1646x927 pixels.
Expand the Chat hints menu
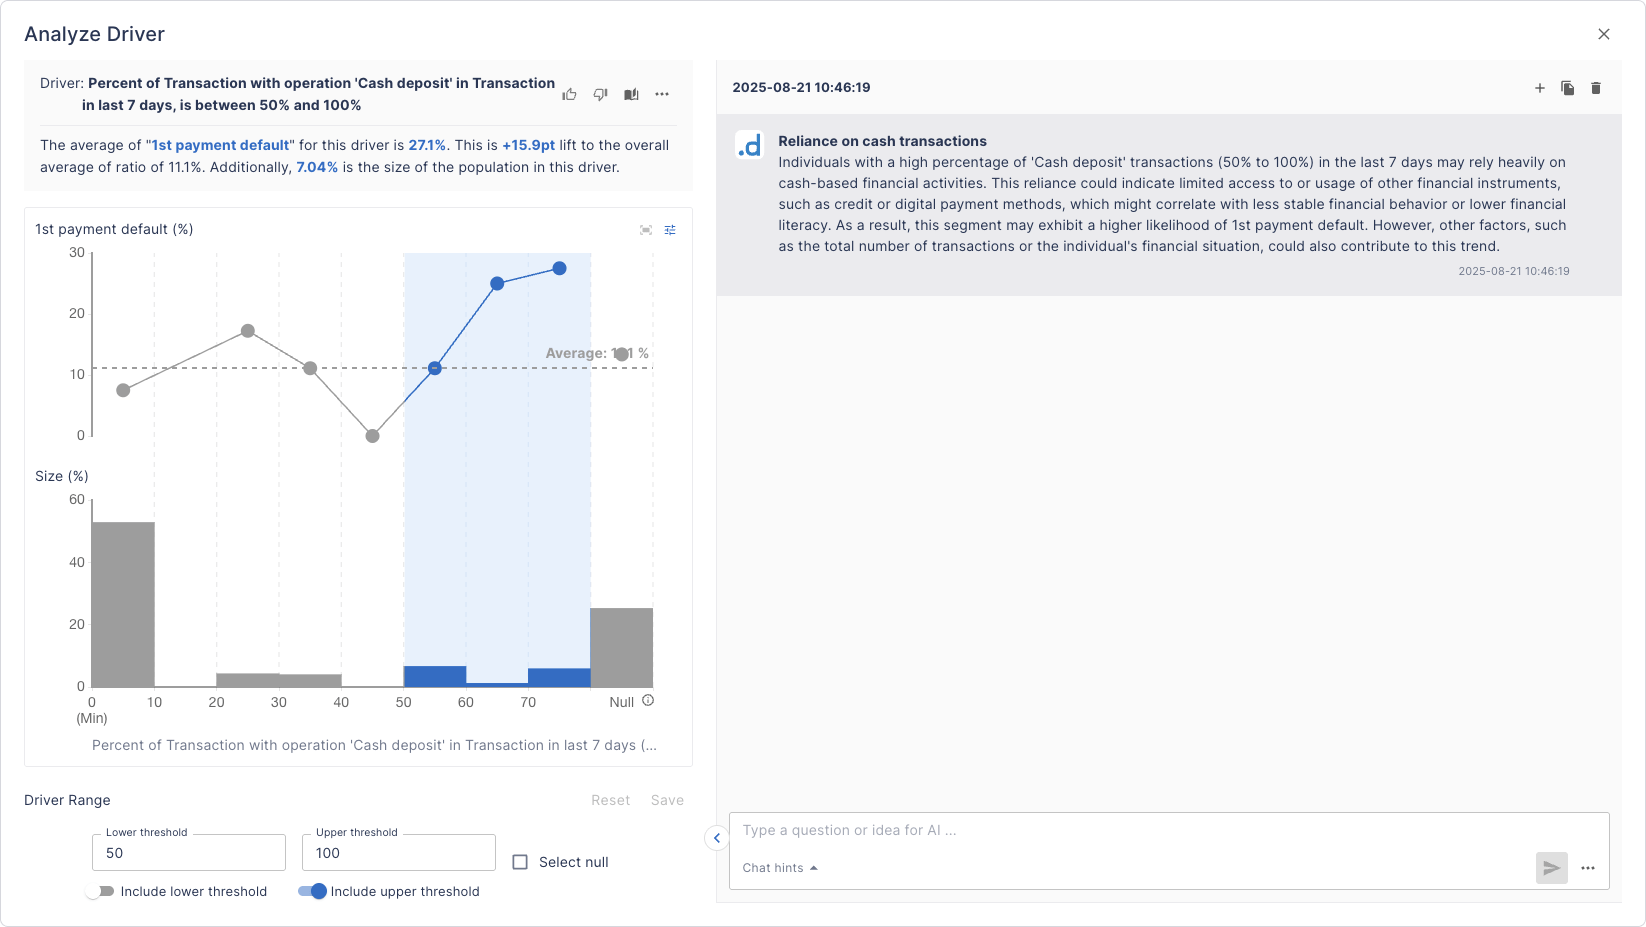[x=780, y=868]
